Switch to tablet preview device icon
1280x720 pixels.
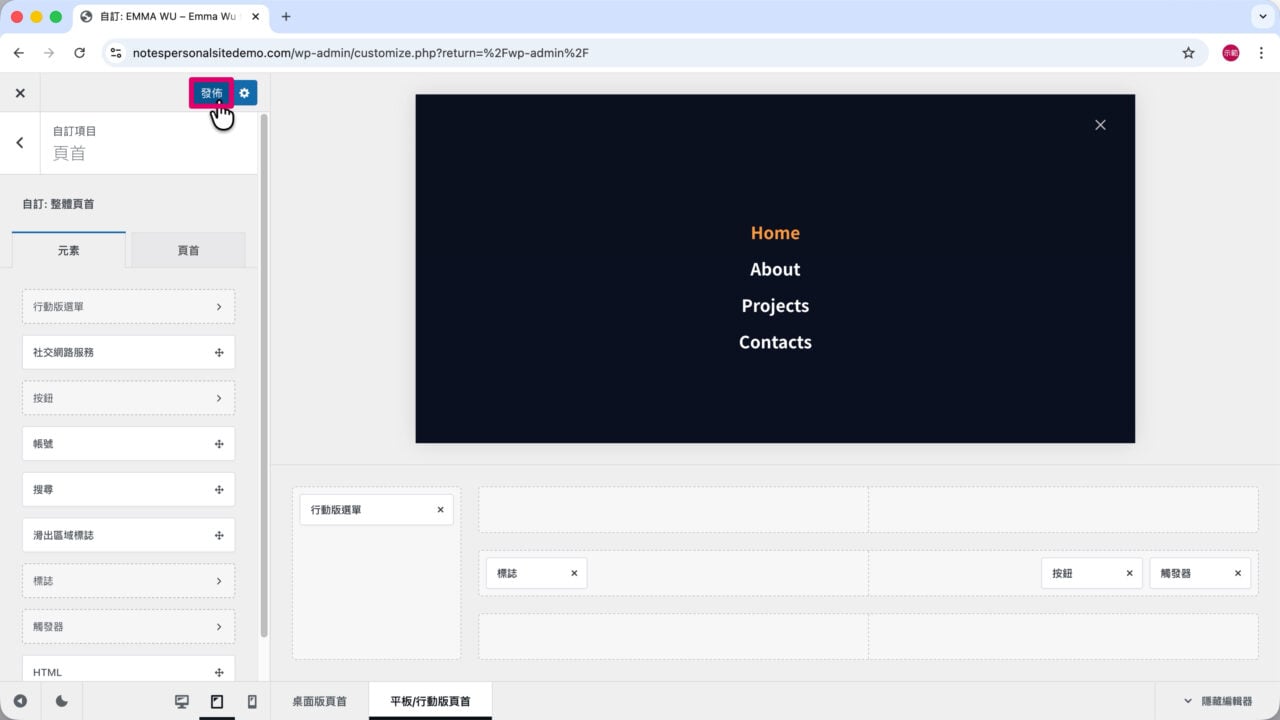[x=217, y=702]
